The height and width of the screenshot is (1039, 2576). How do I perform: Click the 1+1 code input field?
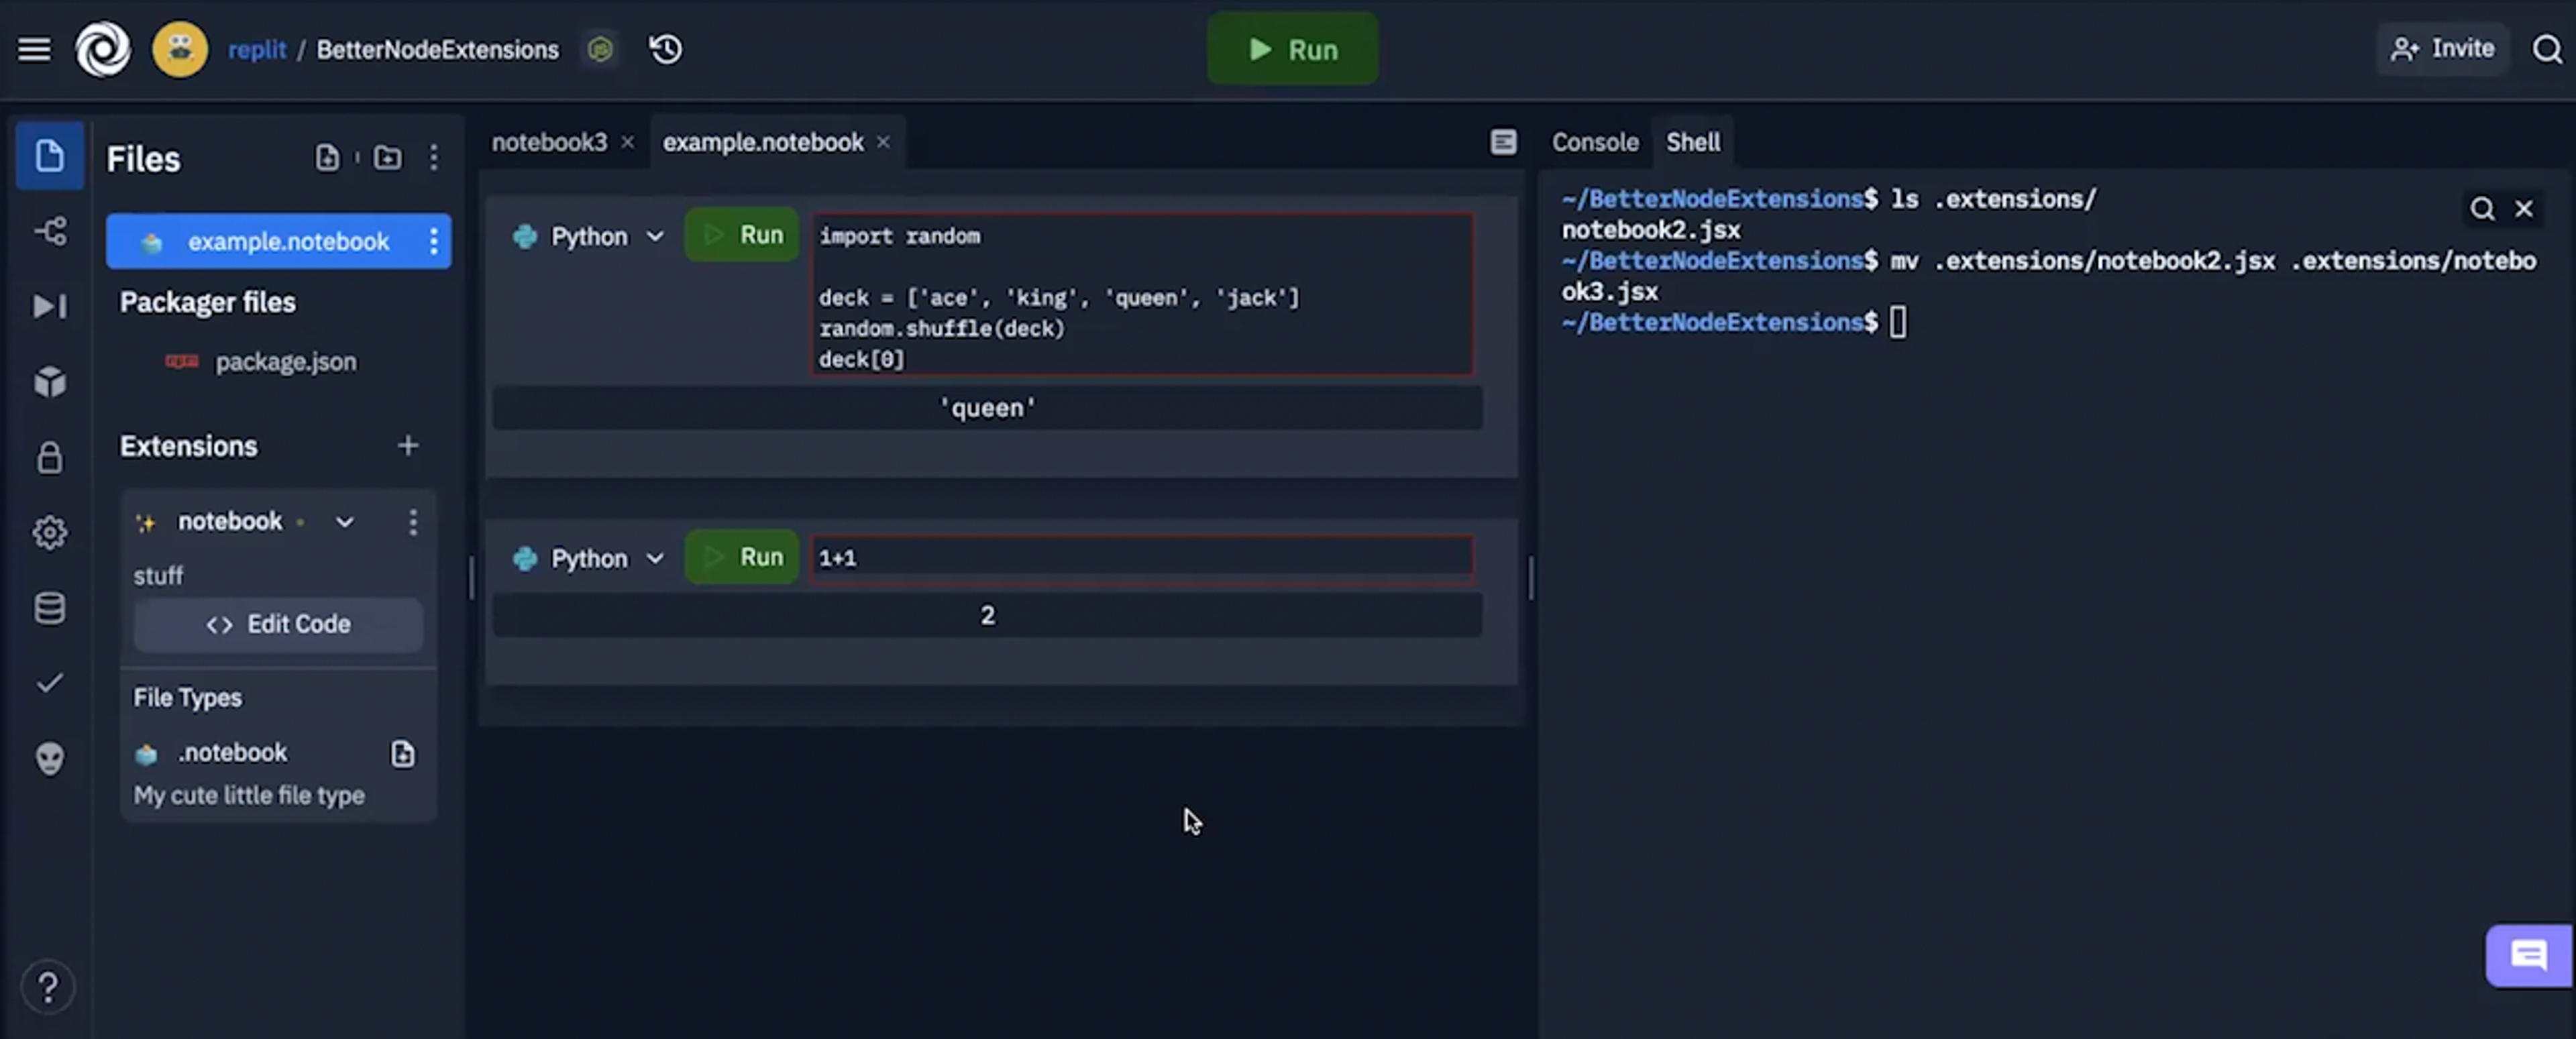point(1142,558)
